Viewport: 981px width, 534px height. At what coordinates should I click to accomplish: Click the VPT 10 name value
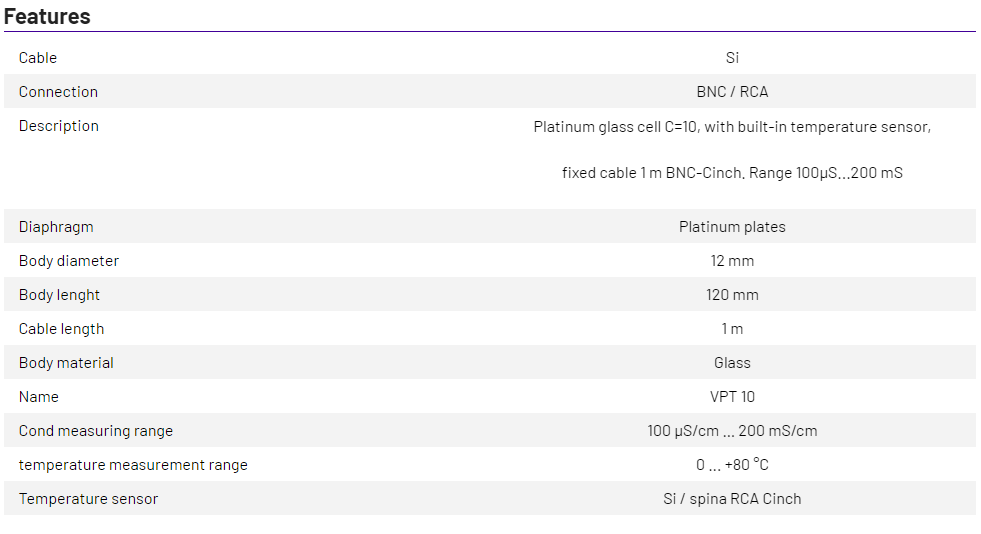pos(732,397)
